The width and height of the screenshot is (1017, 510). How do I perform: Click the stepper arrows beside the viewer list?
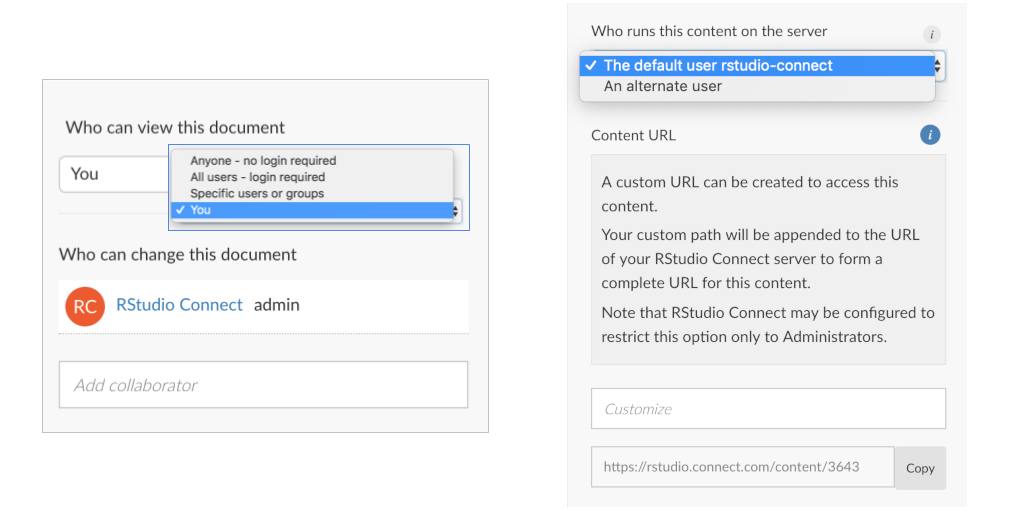[457, 210]
